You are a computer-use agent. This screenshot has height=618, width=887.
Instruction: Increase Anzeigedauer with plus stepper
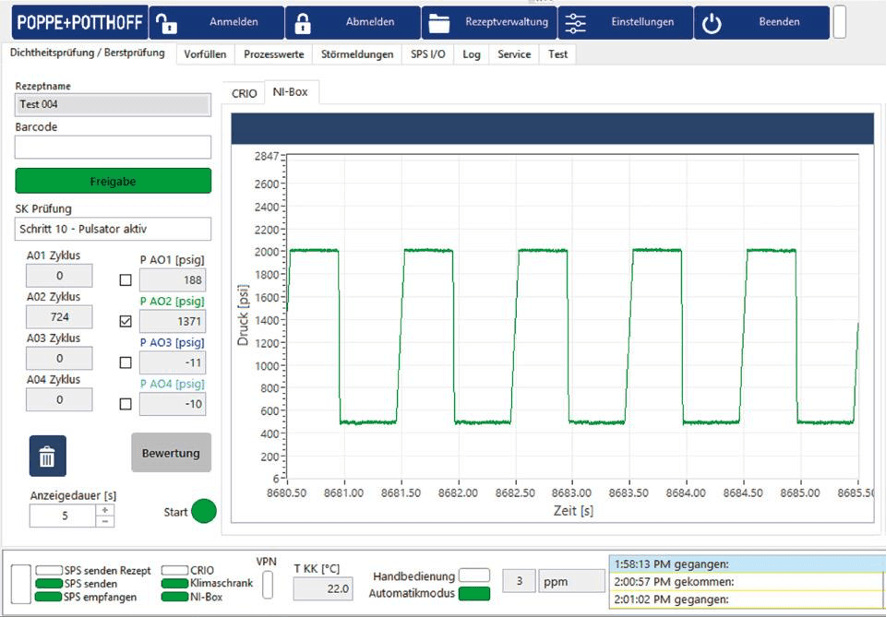click(x=105, y=510)
